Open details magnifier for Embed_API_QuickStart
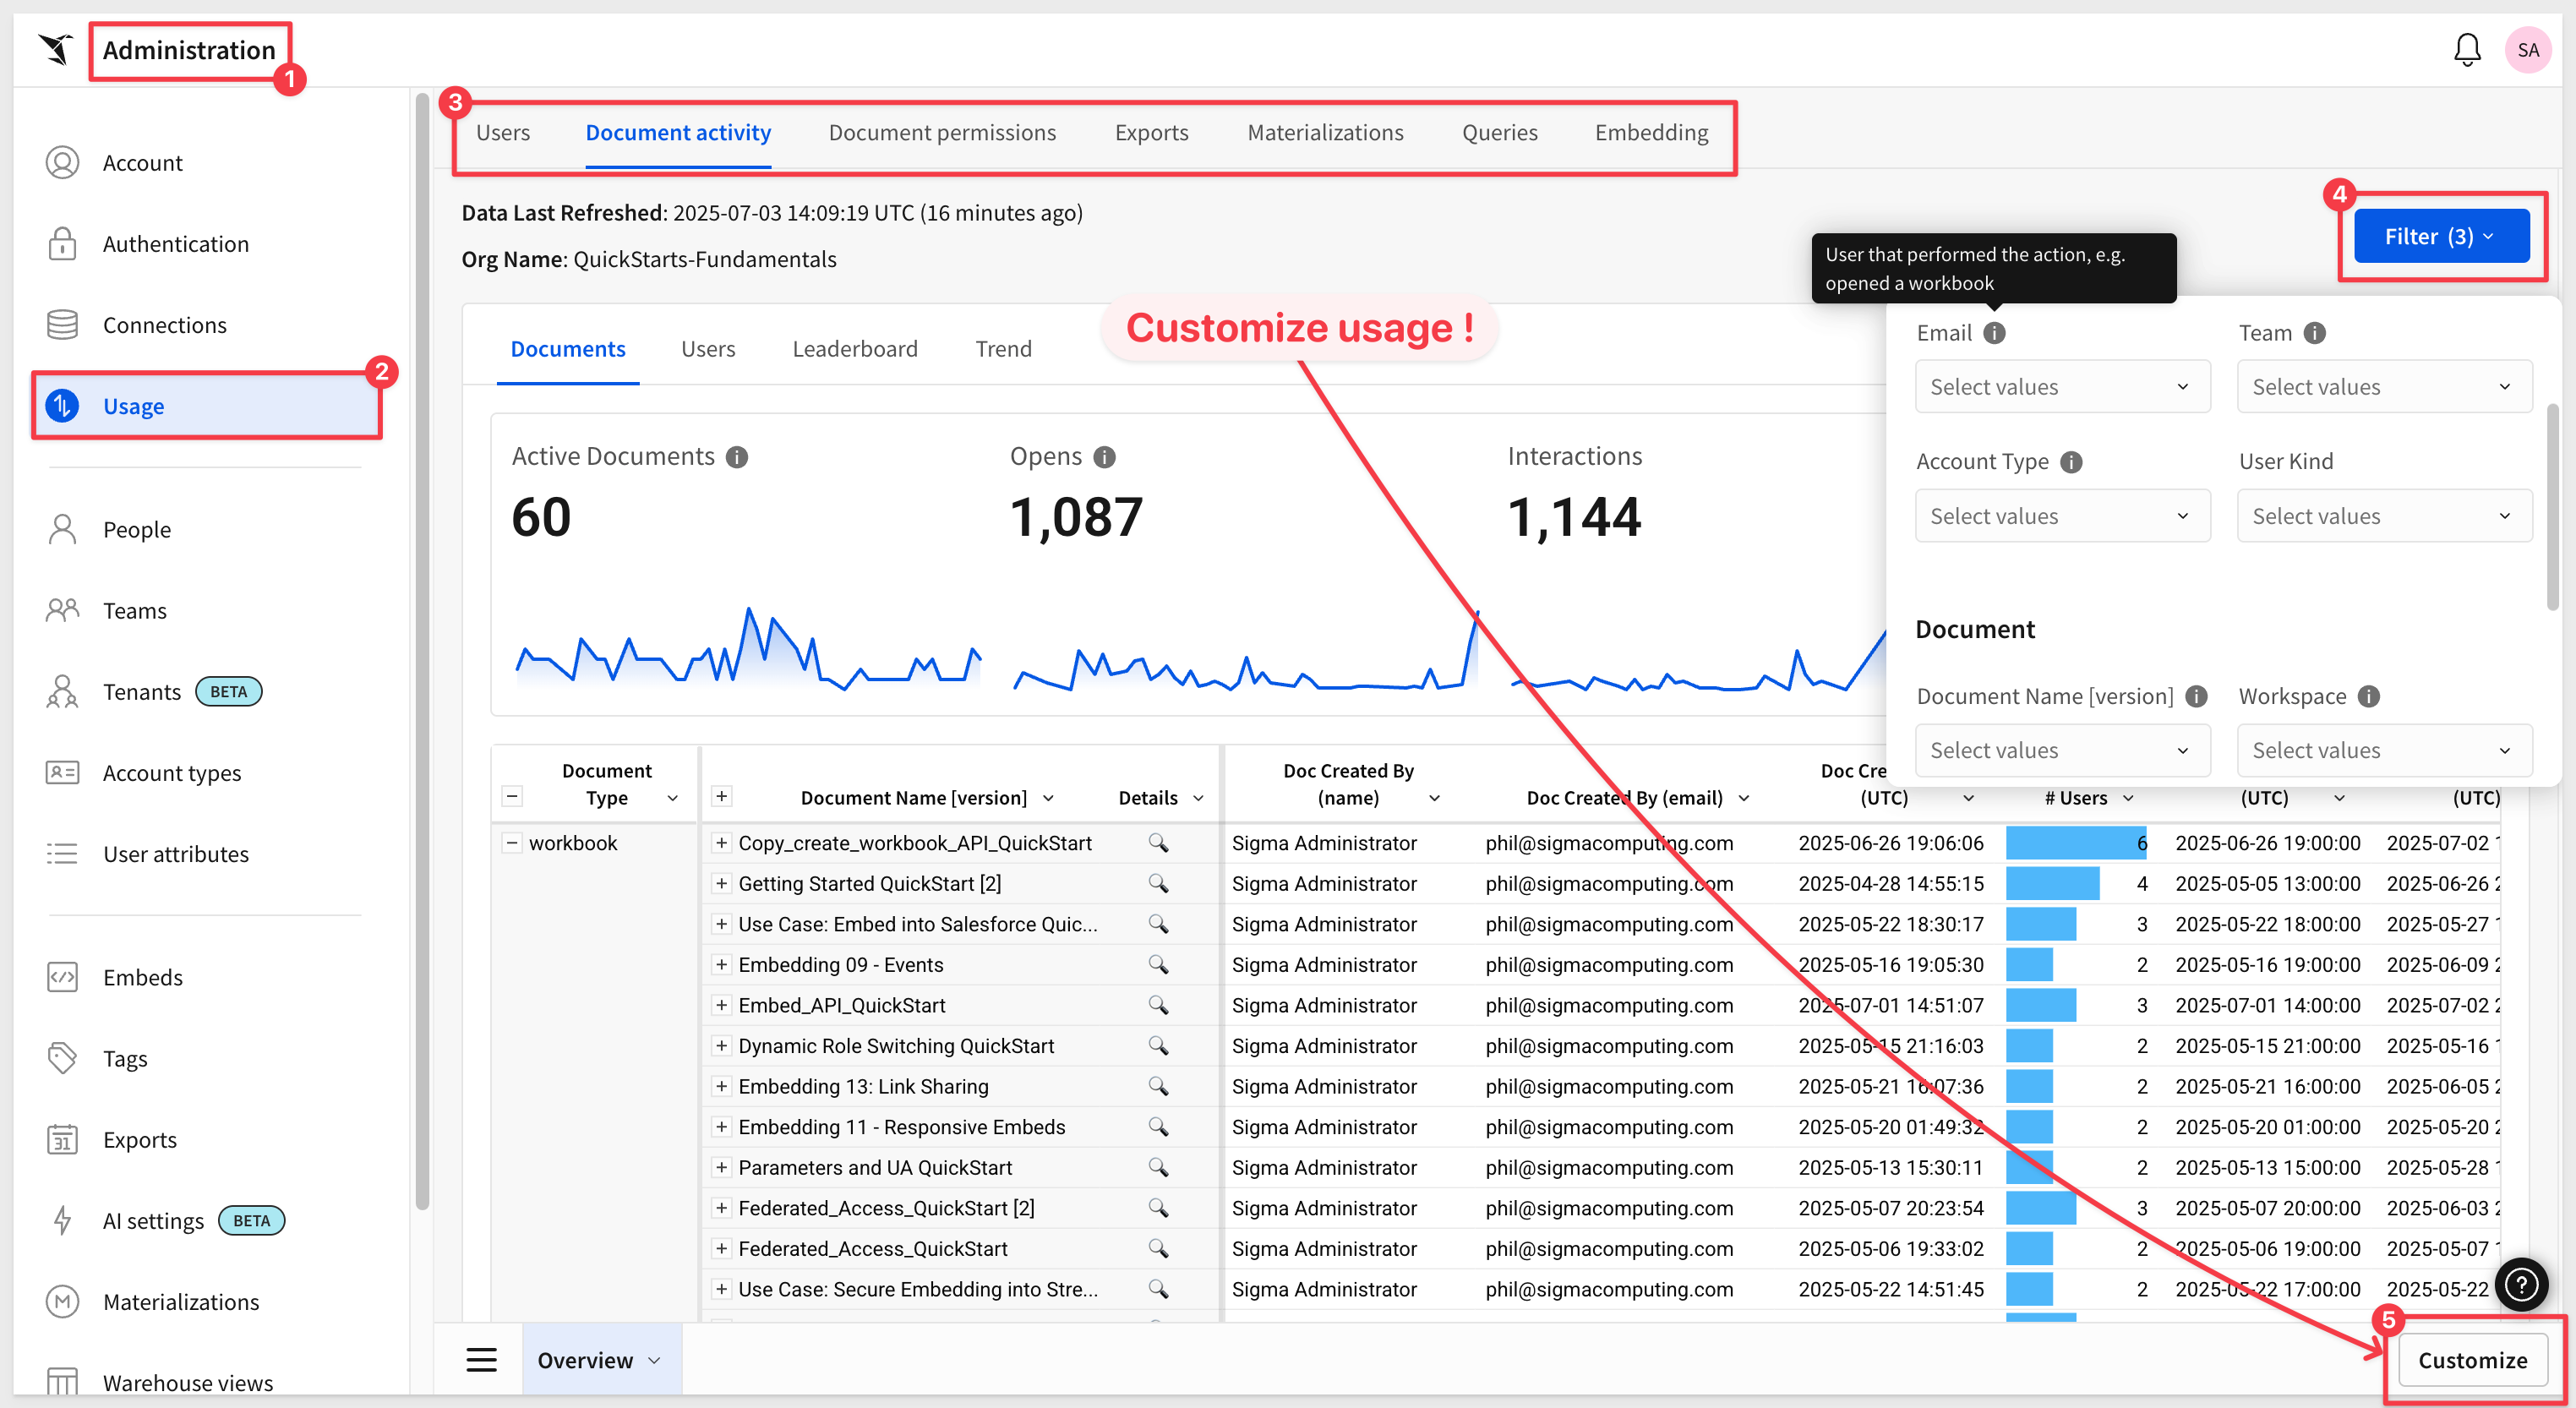The width and height of the screenshot is (2576, 1408). [1158, 1004]
